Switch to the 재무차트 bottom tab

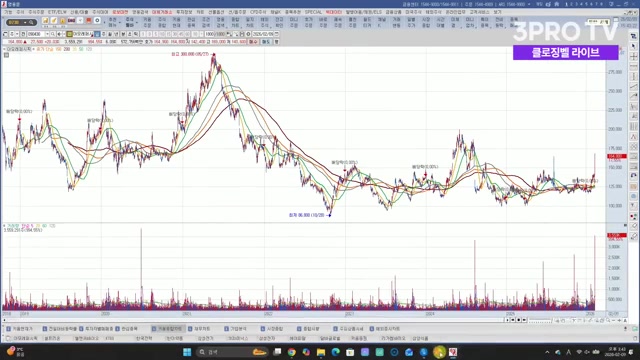(x=199, y=329)
